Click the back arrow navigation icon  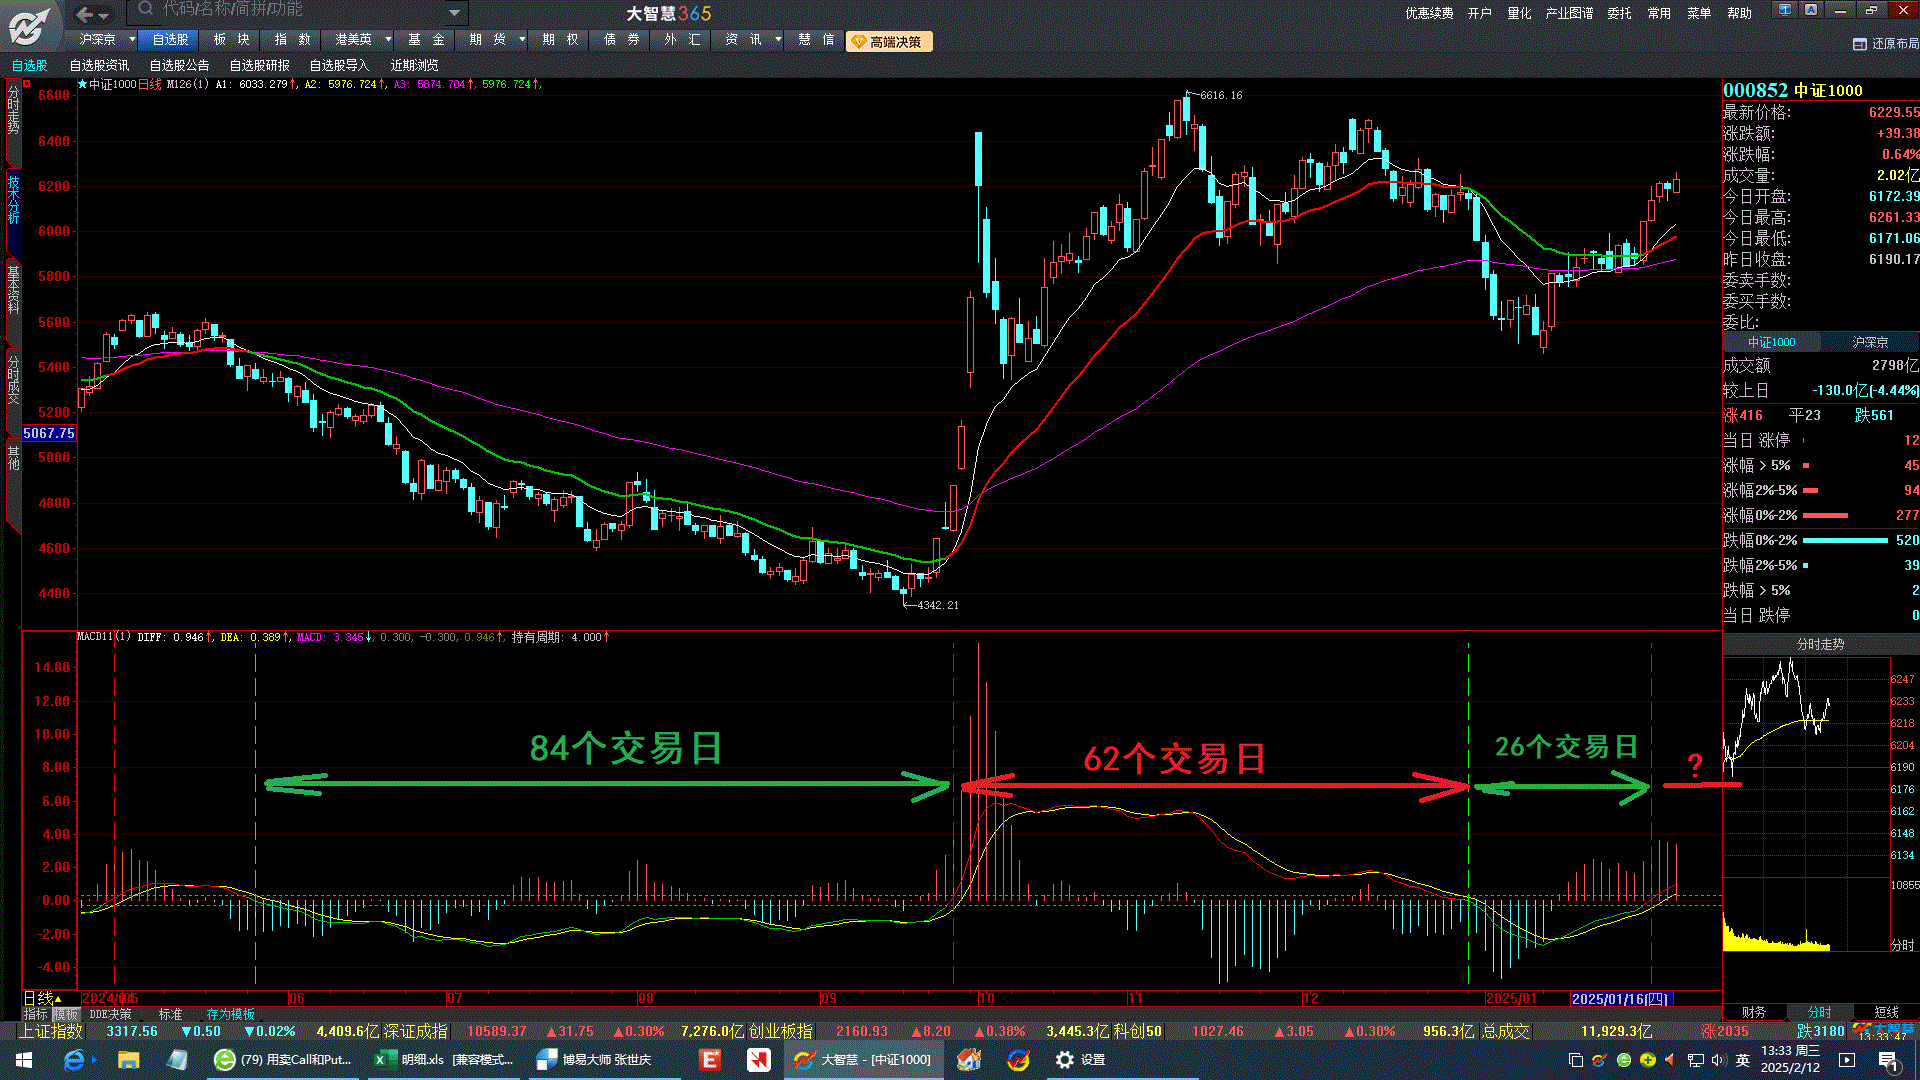click(85, 14)
